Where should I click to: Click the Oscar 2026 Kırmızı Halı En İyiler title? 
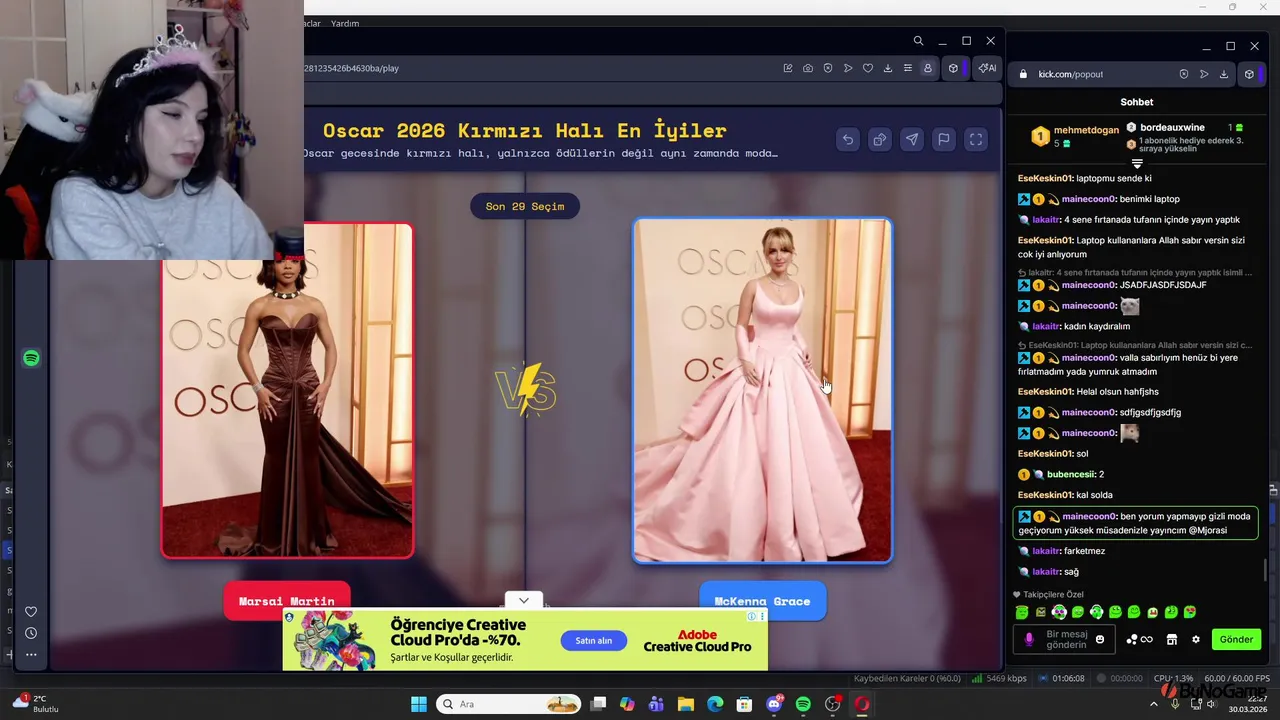[525, 130]
